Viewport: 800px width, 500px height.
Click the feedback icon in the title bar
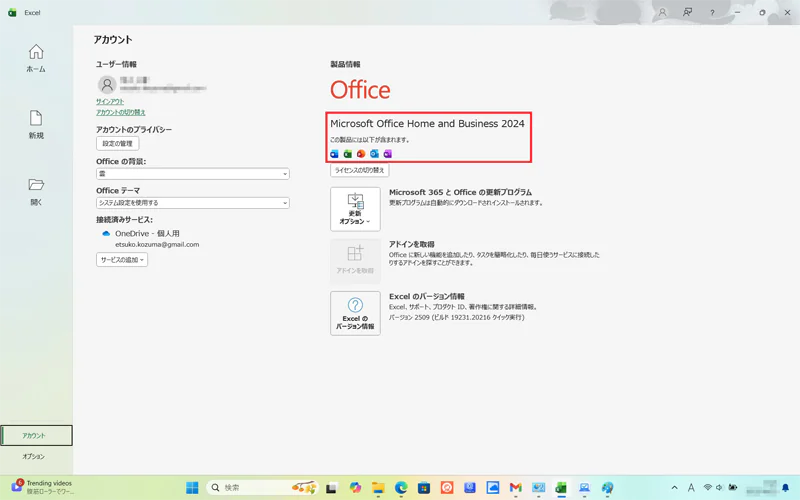687,12
